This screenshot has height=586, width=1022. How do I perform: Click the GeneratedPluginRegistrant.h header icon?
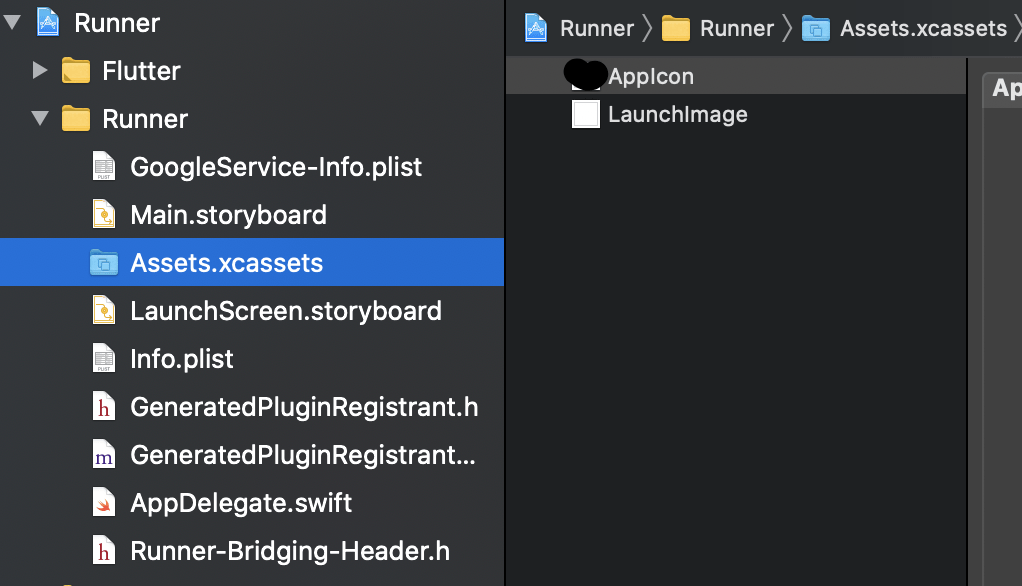pyautogui.click(x=104, y=407)
